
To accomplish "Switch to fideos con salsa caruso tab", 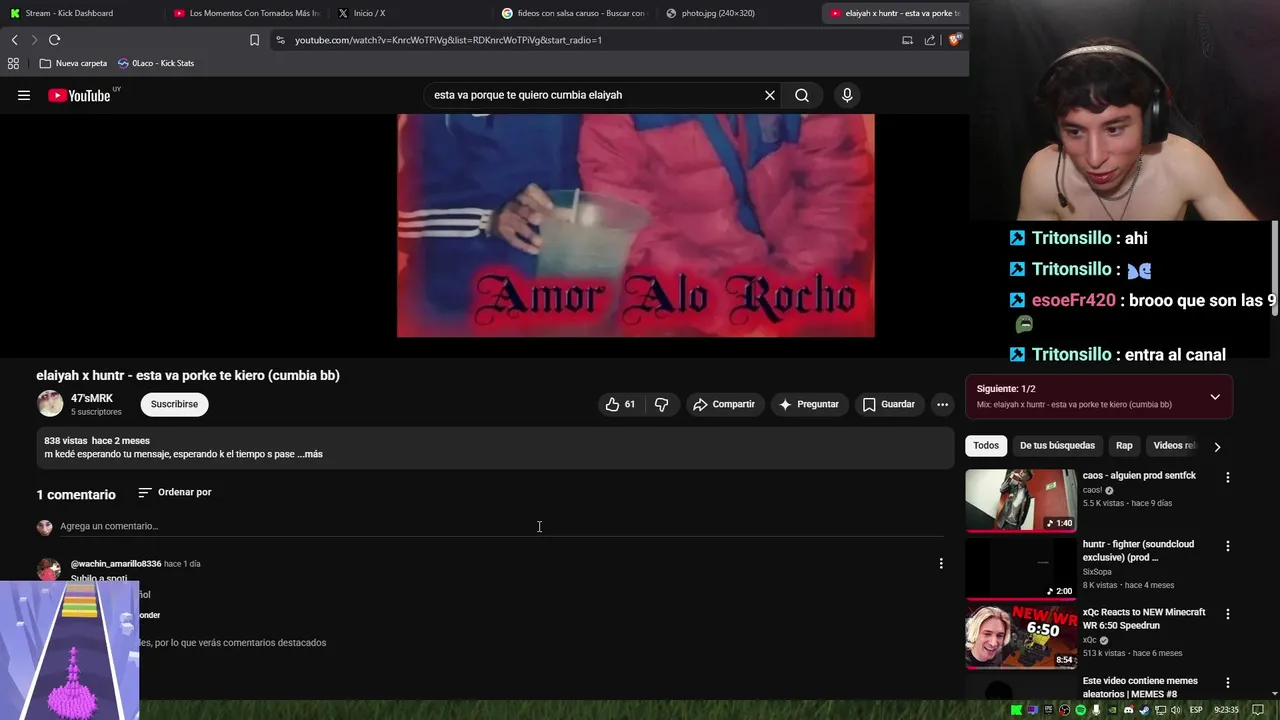I will 575,13.
